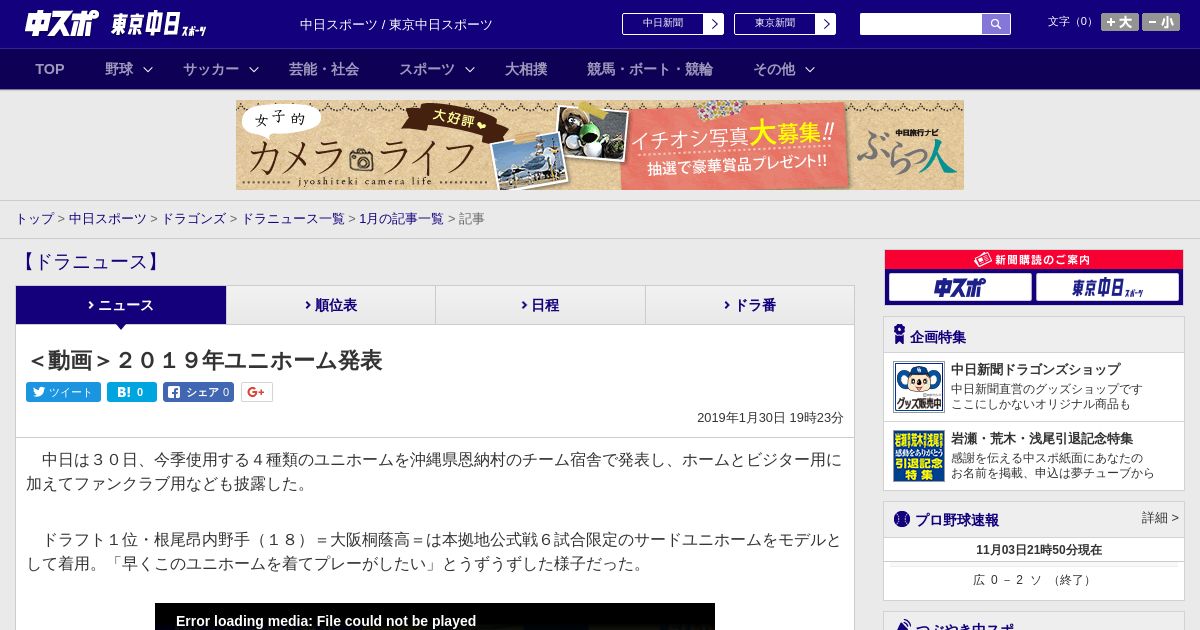The image size is (1200, 630).
Task: Increase text size with 大 button
Action: click(x=1120, y=22)
